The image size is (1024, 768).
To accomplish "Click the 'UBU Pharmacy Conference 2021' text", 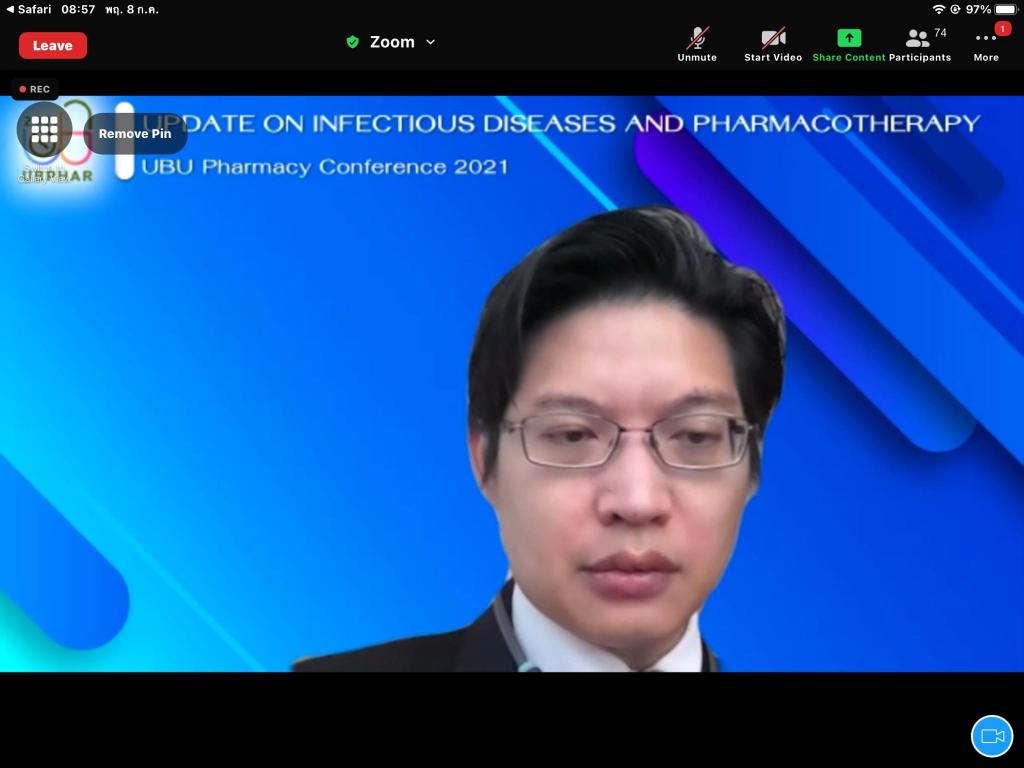I will pos(325,167).
